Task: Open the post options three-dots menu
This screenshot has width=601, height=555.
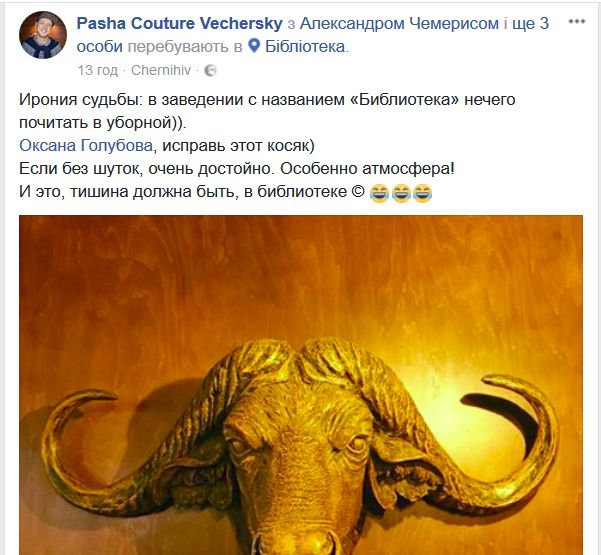Action: [576, 21]
